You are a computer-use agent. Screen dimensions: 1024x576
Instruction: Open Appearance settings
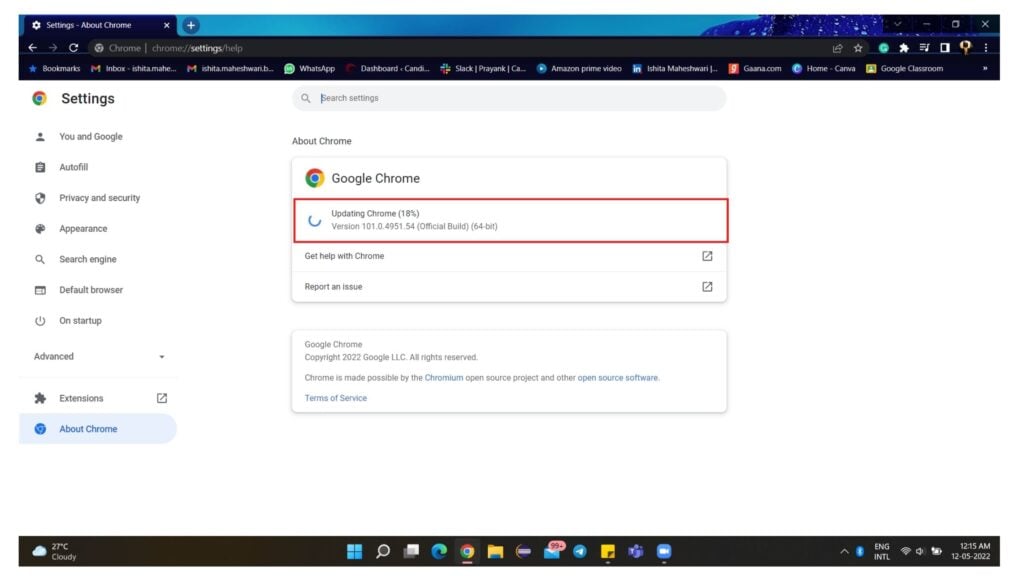coord(84,229)
